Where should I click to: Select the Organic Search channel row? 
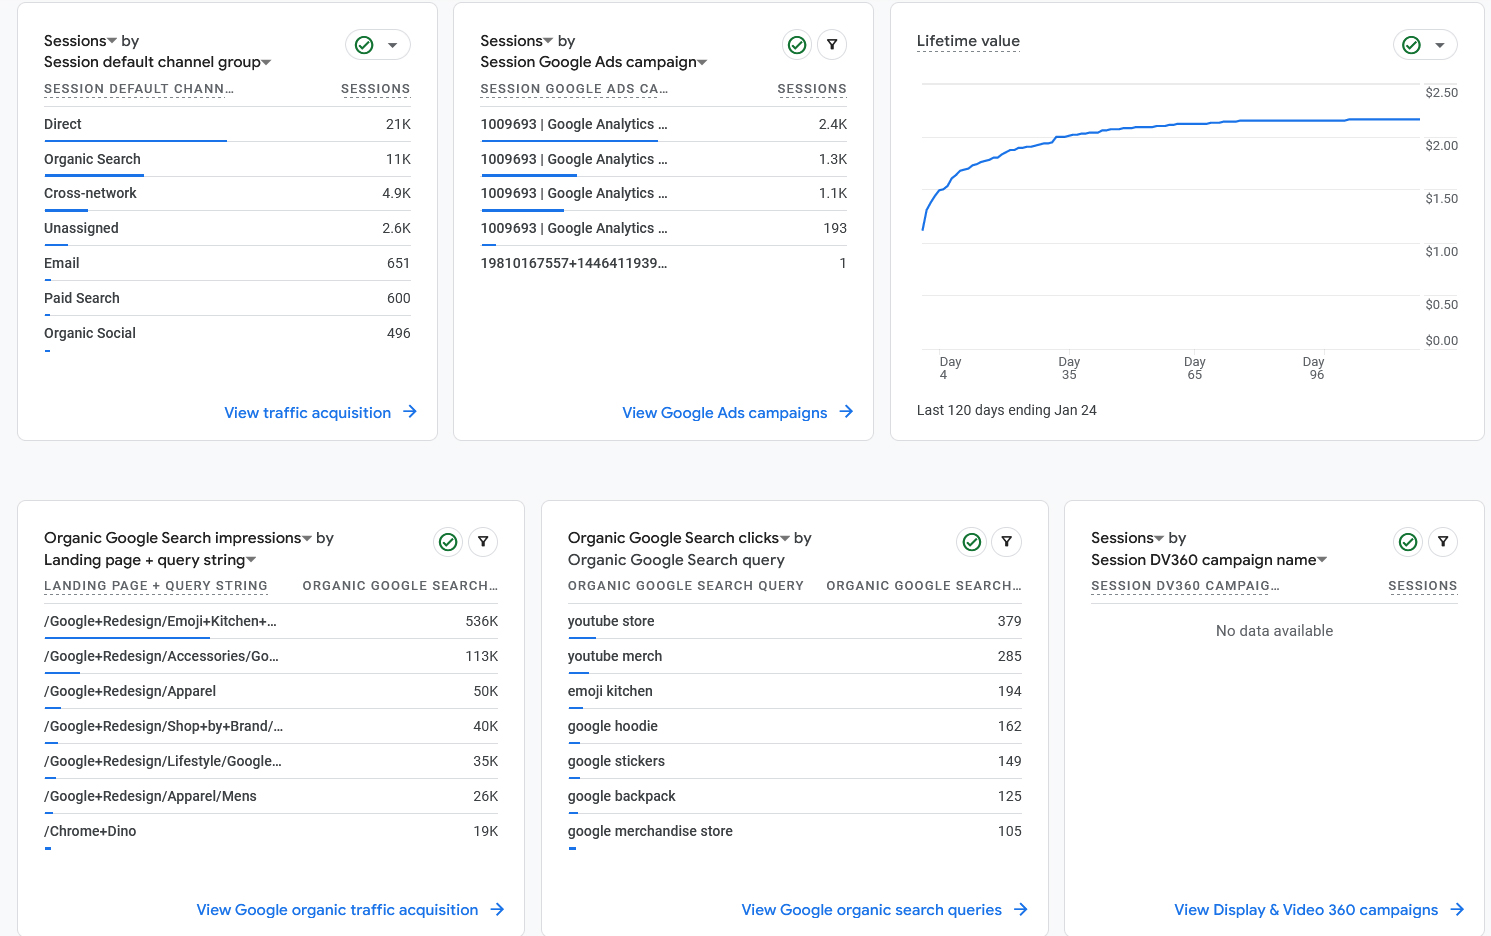pos(92,159)
